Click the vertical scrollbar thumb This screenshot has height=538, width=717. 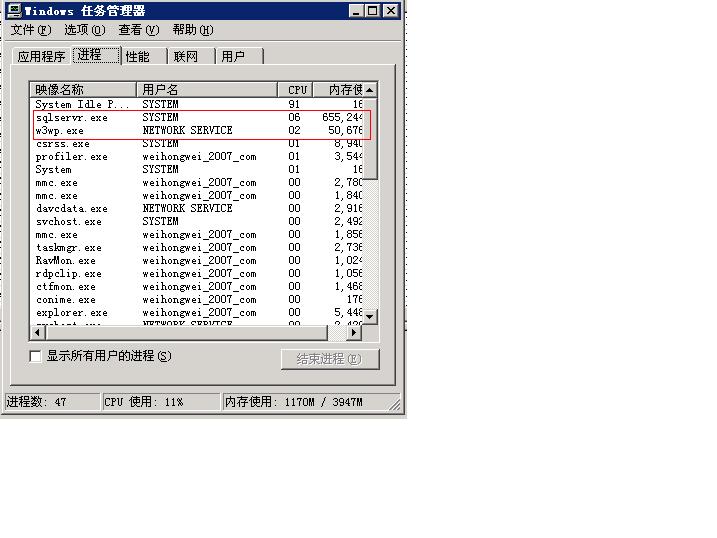pos(370,138)
